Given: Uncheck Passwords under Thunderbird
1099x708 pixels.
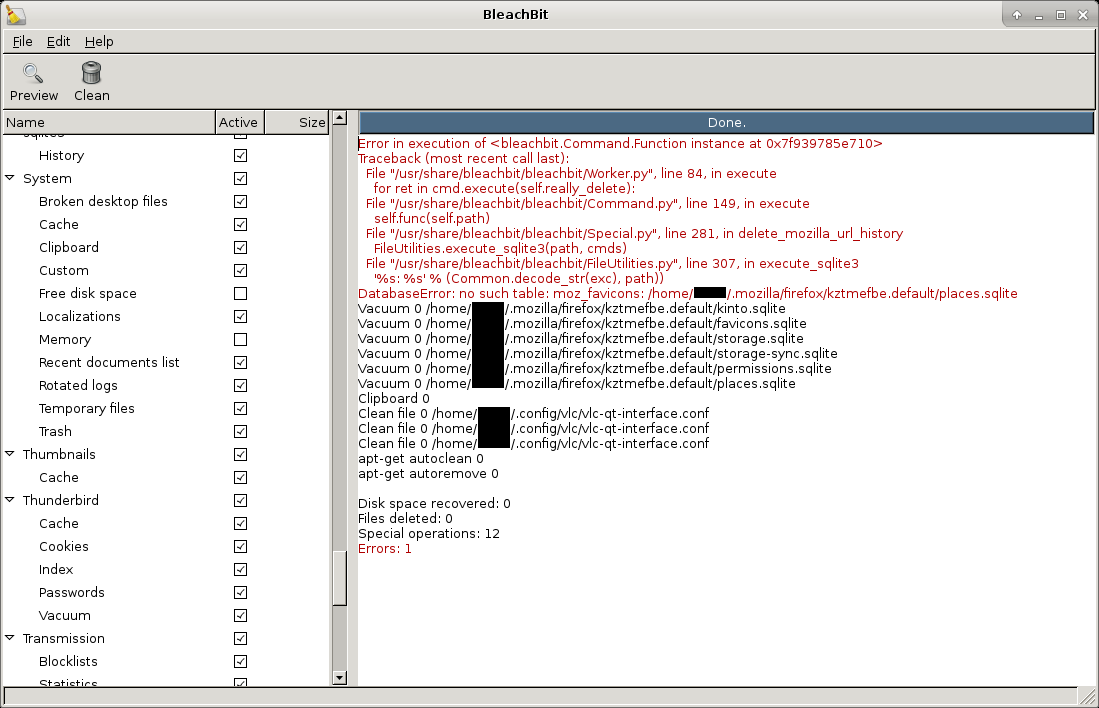Looking at the screenshot, I should pos(240,592).
